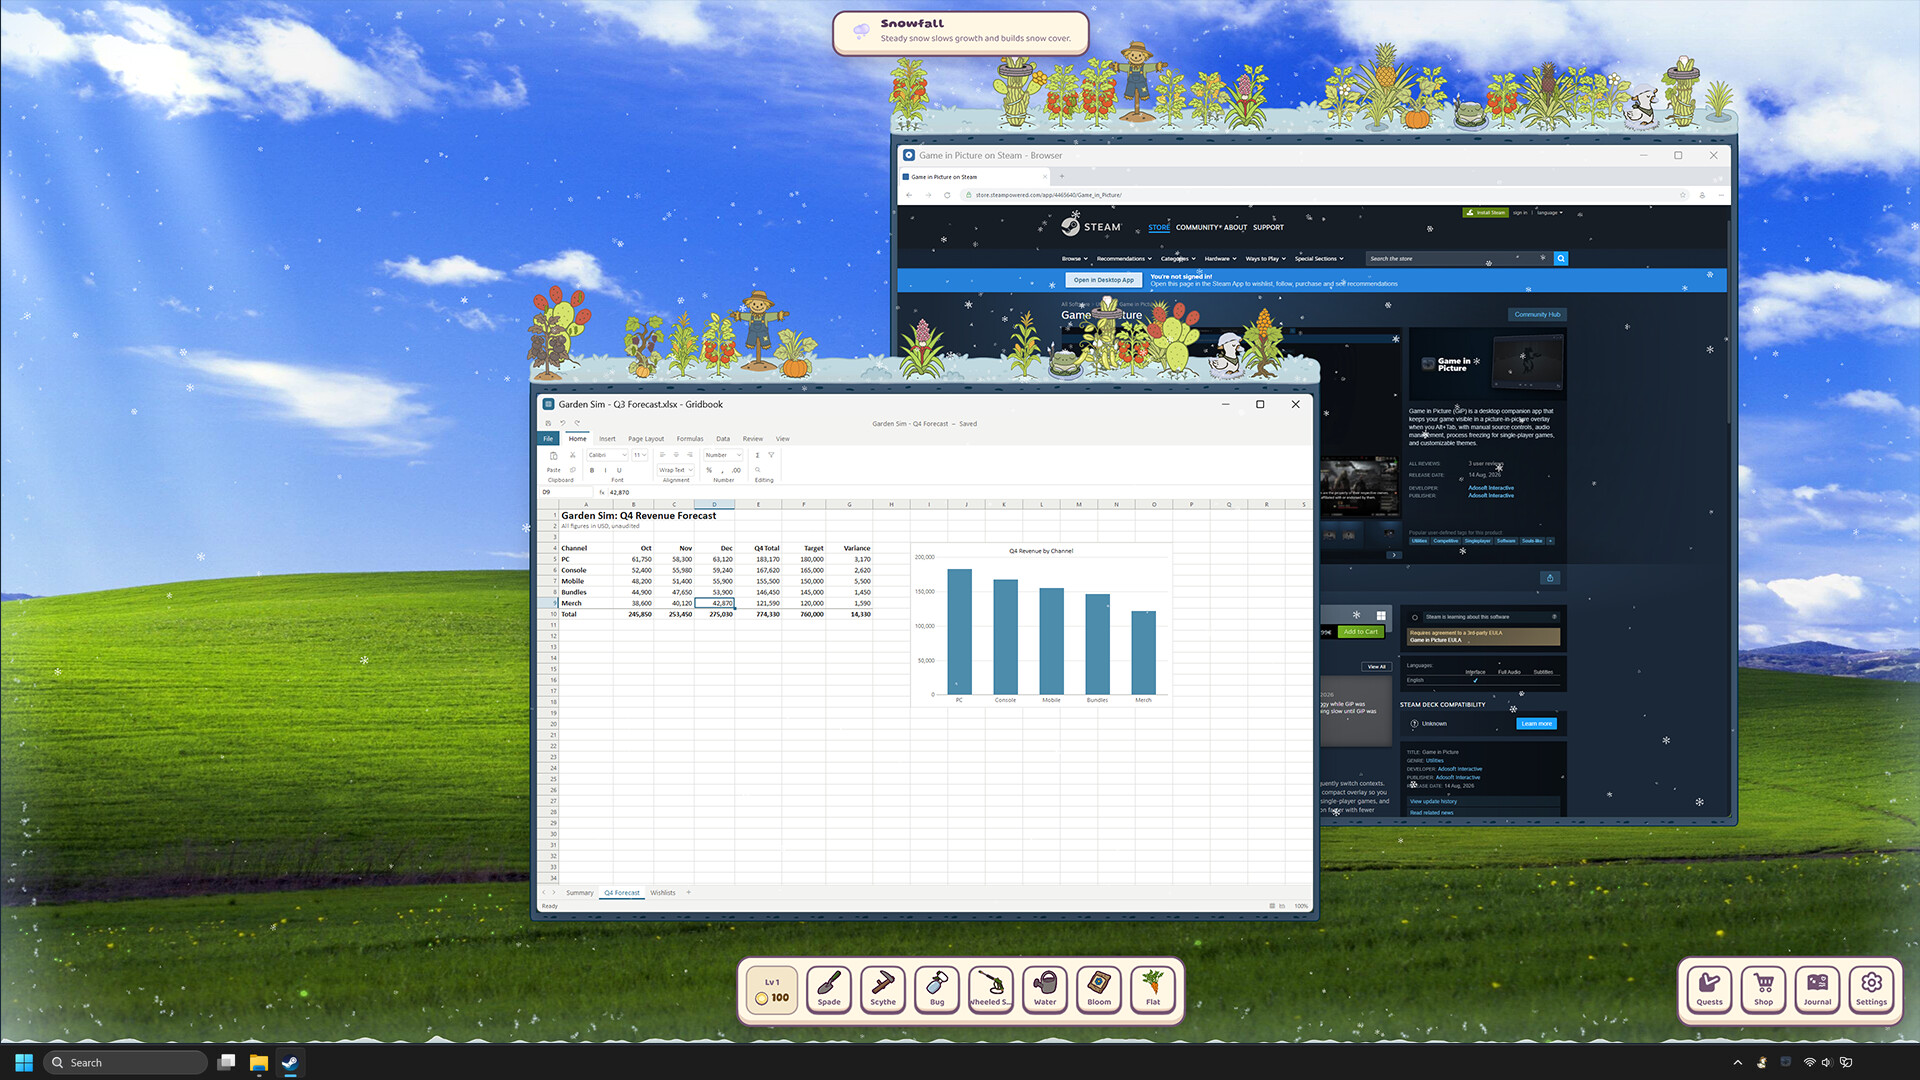Click the Install Steam button
The width and height of the screenshot is (1920, 1080).
1485,213
